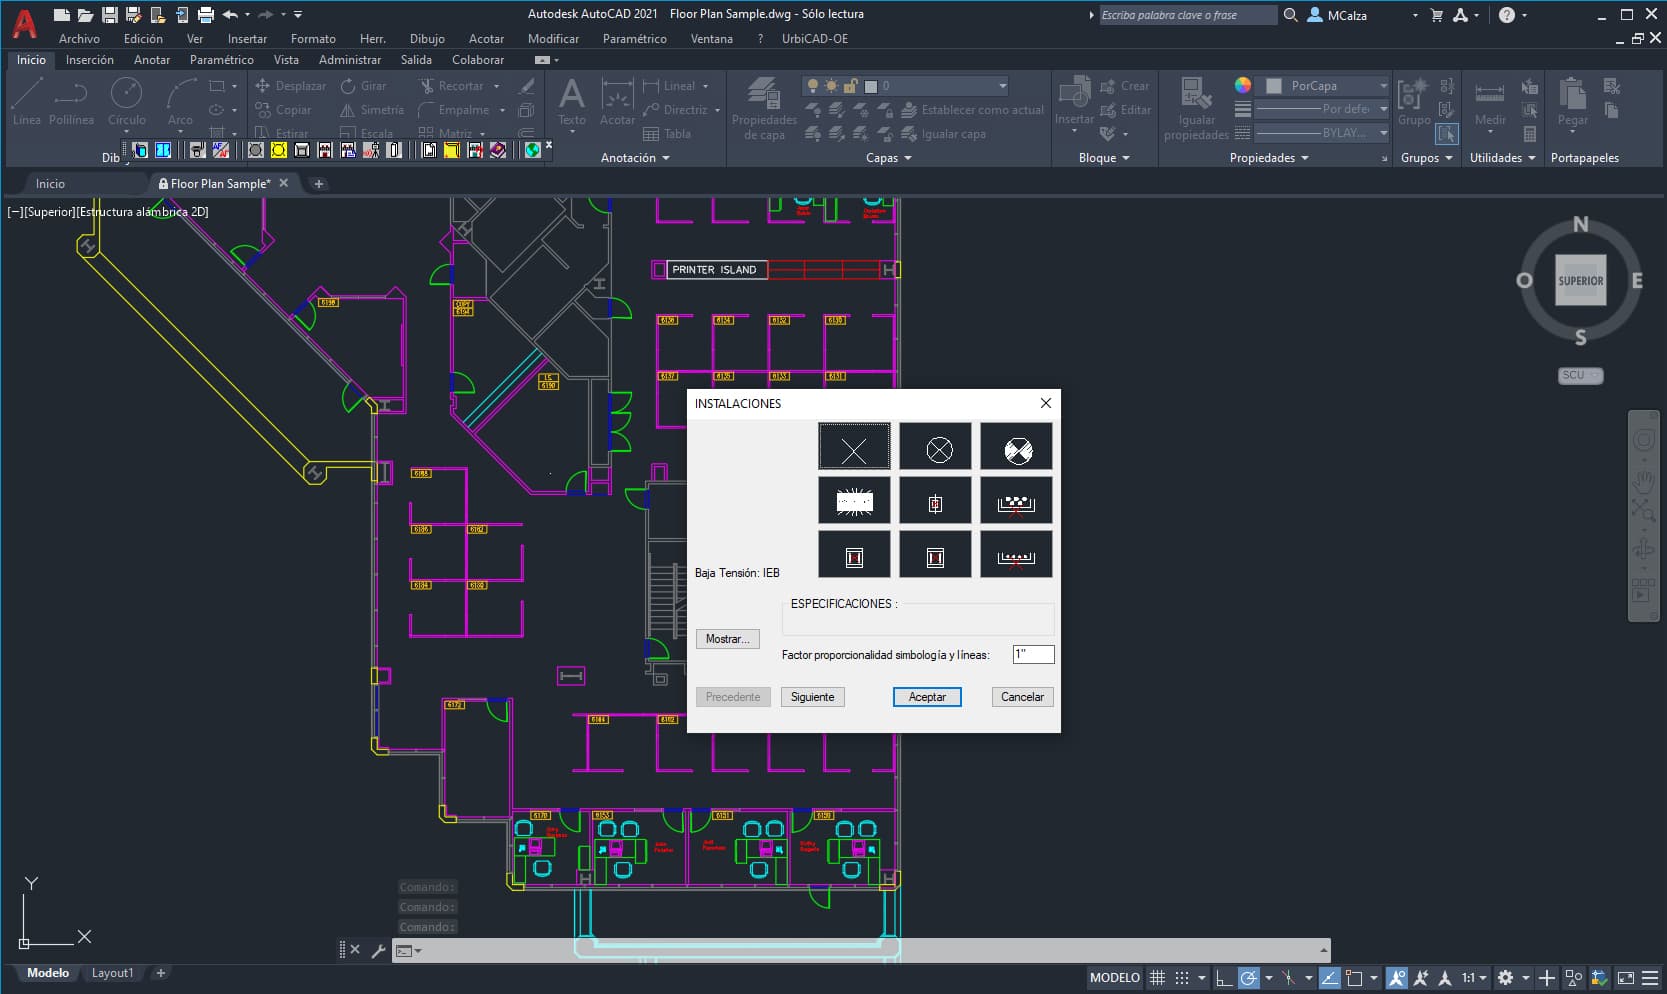Click the Medir utility tool
Image resolution: width=1667 pixels, height=994 pixels.
(1490, 104)
